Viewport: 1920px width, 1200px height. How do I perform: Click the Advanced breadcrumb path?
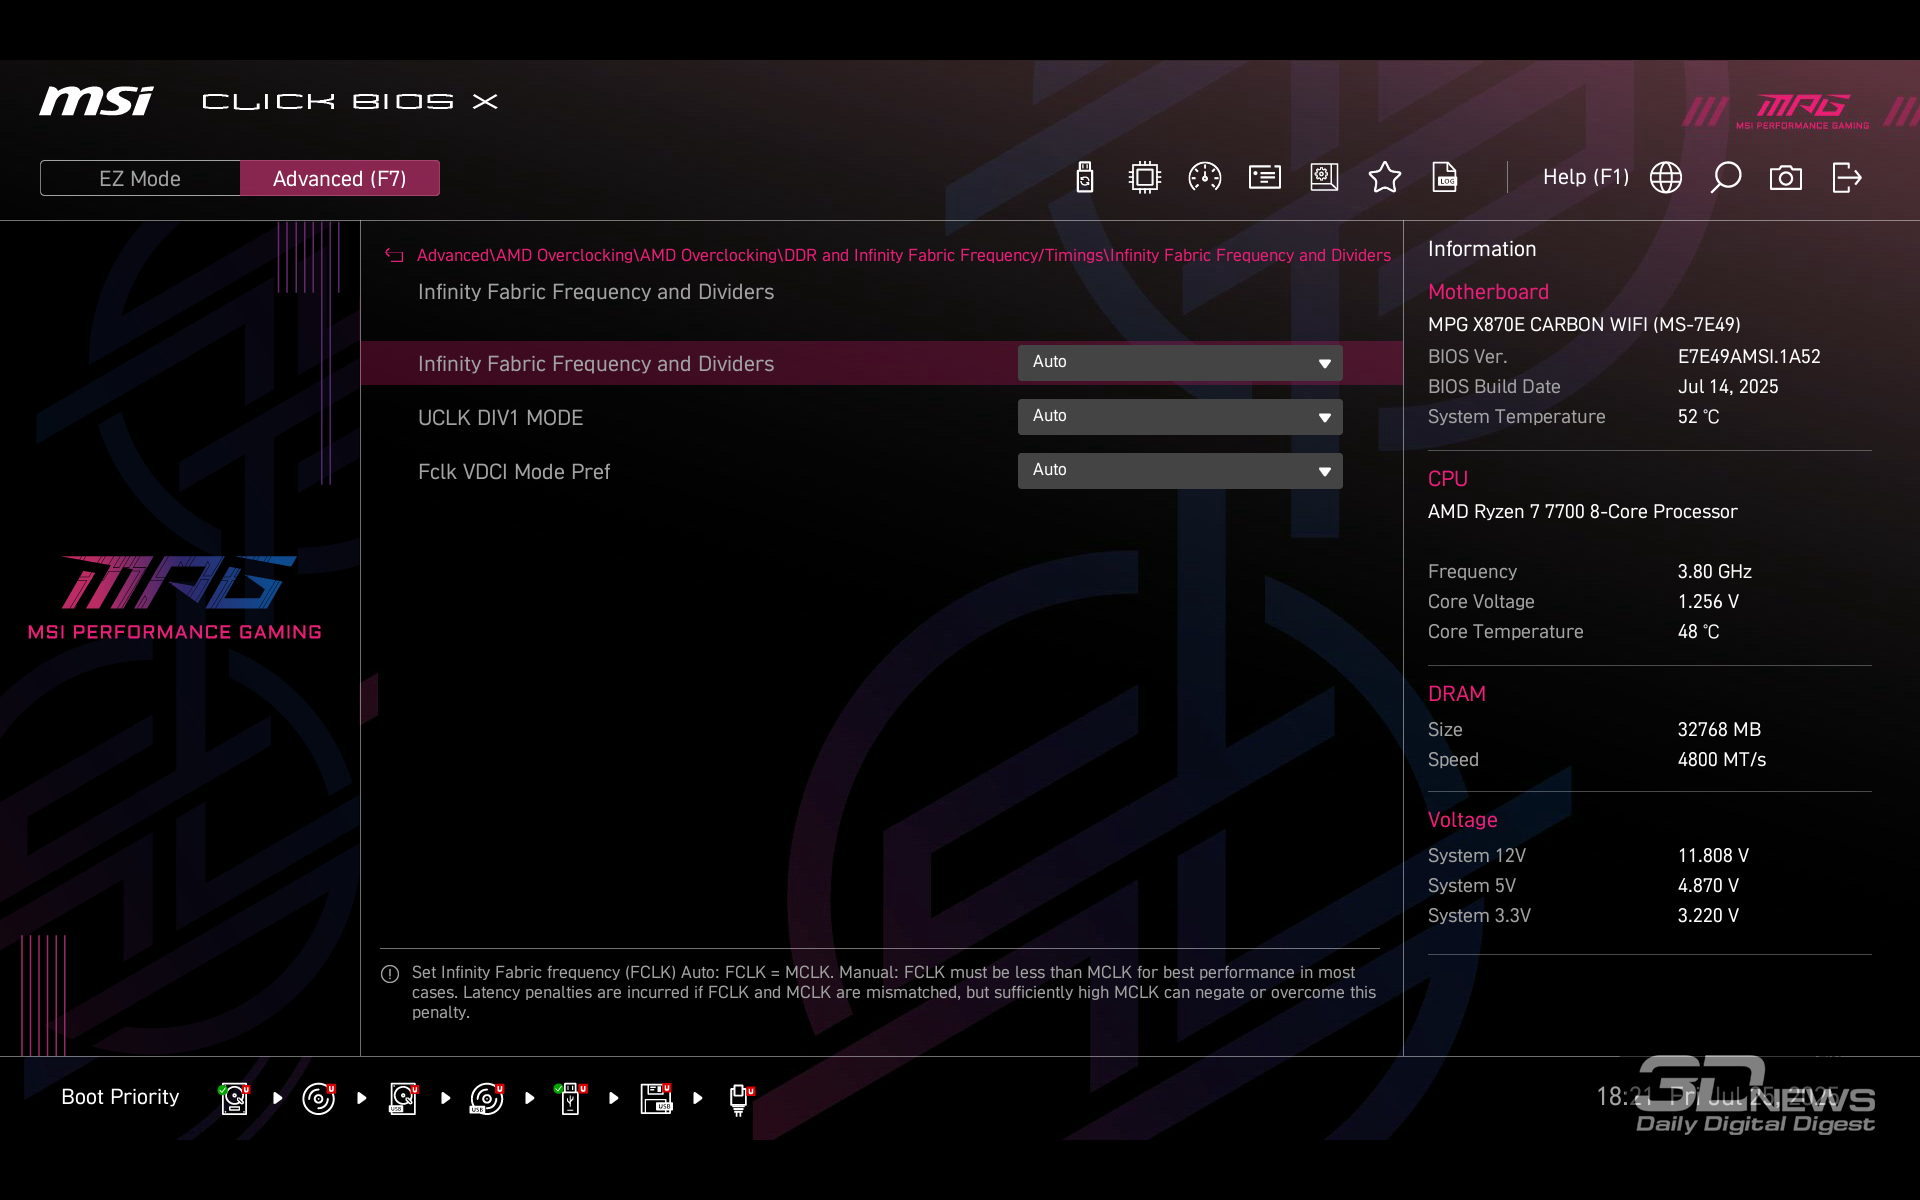tap(904, 256)
